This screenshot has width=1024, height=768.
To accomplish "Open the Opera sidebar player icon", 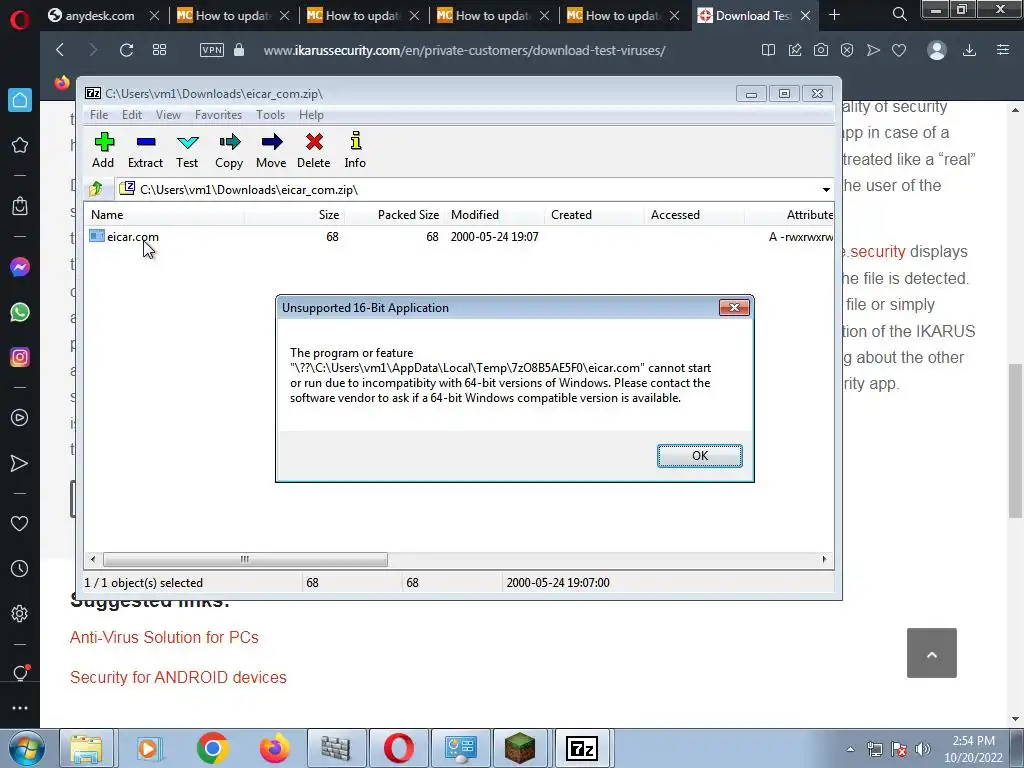I will tap(20, 418).
